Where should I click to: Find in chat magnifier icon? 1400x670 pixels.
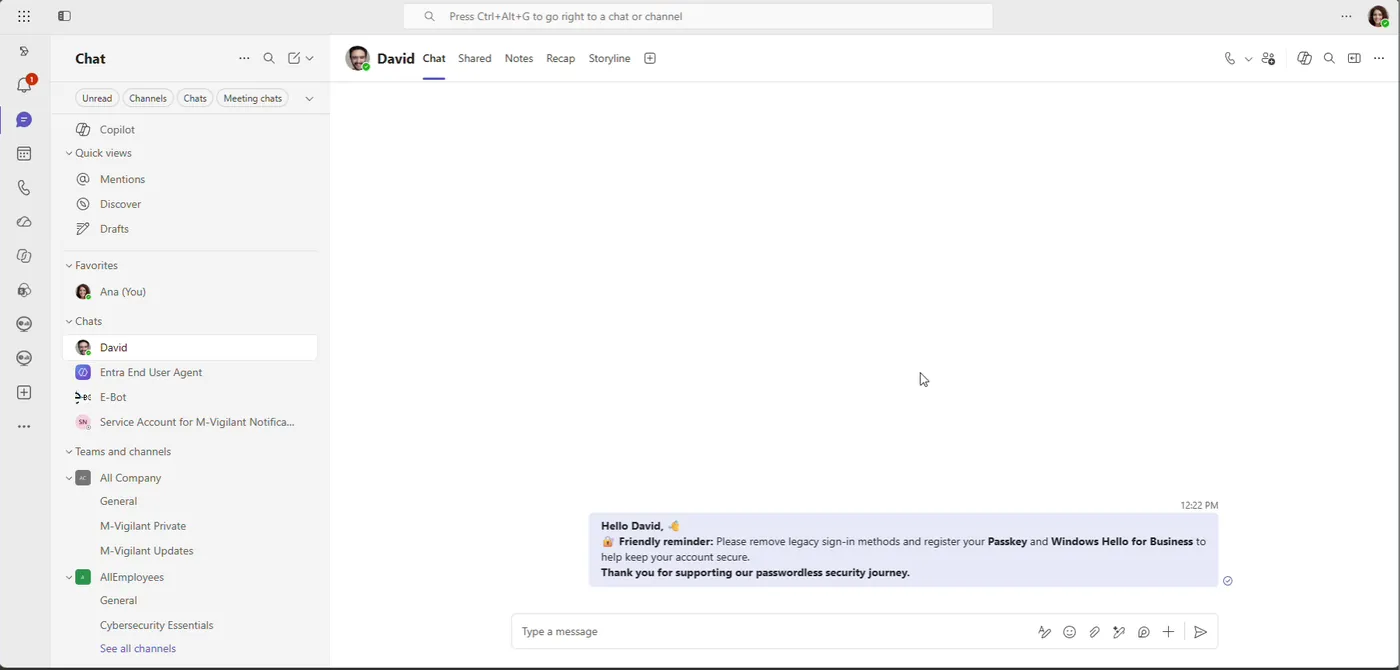[x=1329, y=59]
